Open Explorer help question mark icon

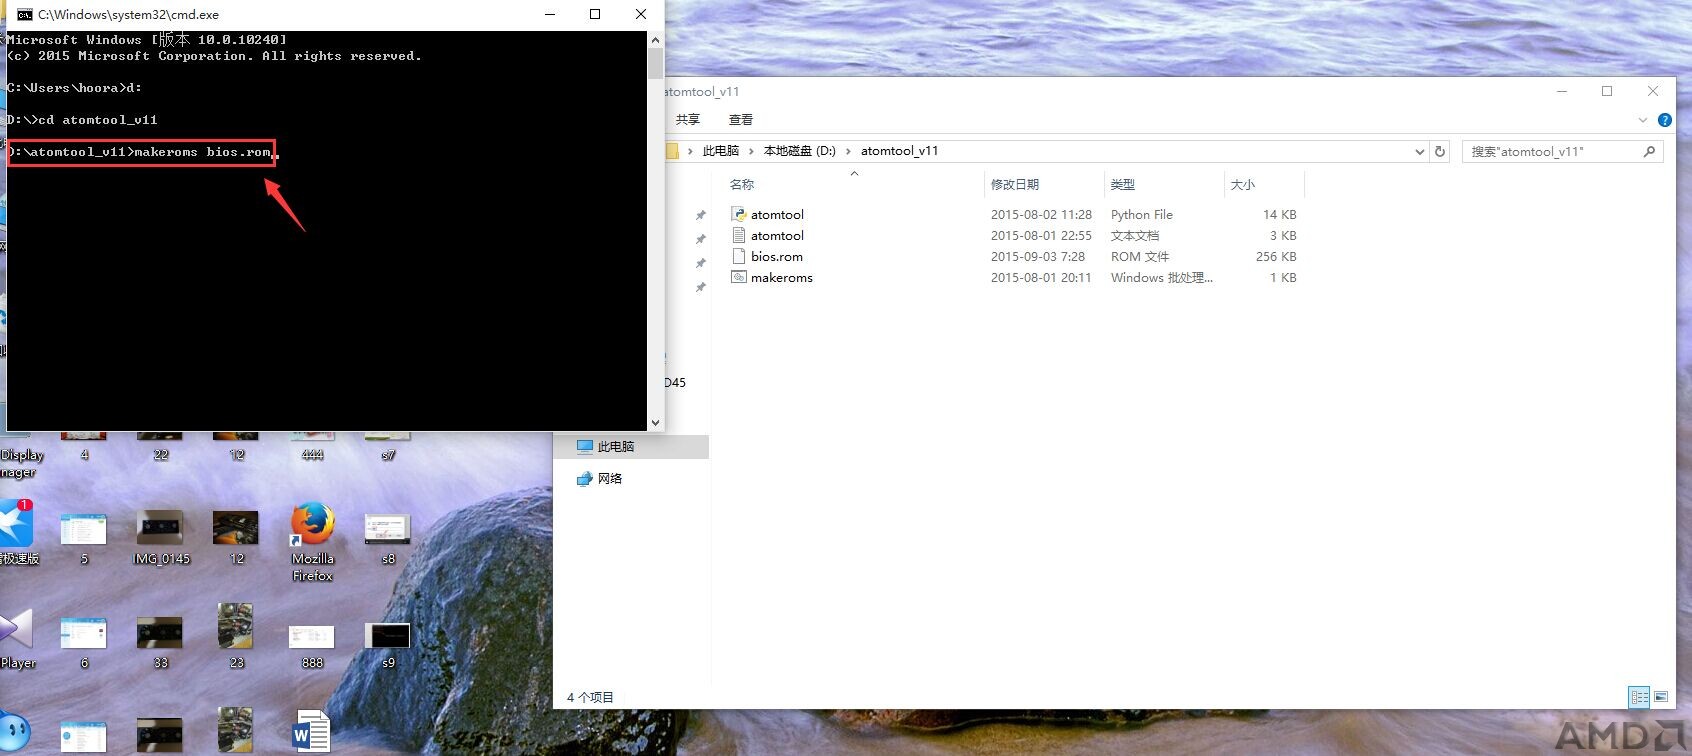1665,120
